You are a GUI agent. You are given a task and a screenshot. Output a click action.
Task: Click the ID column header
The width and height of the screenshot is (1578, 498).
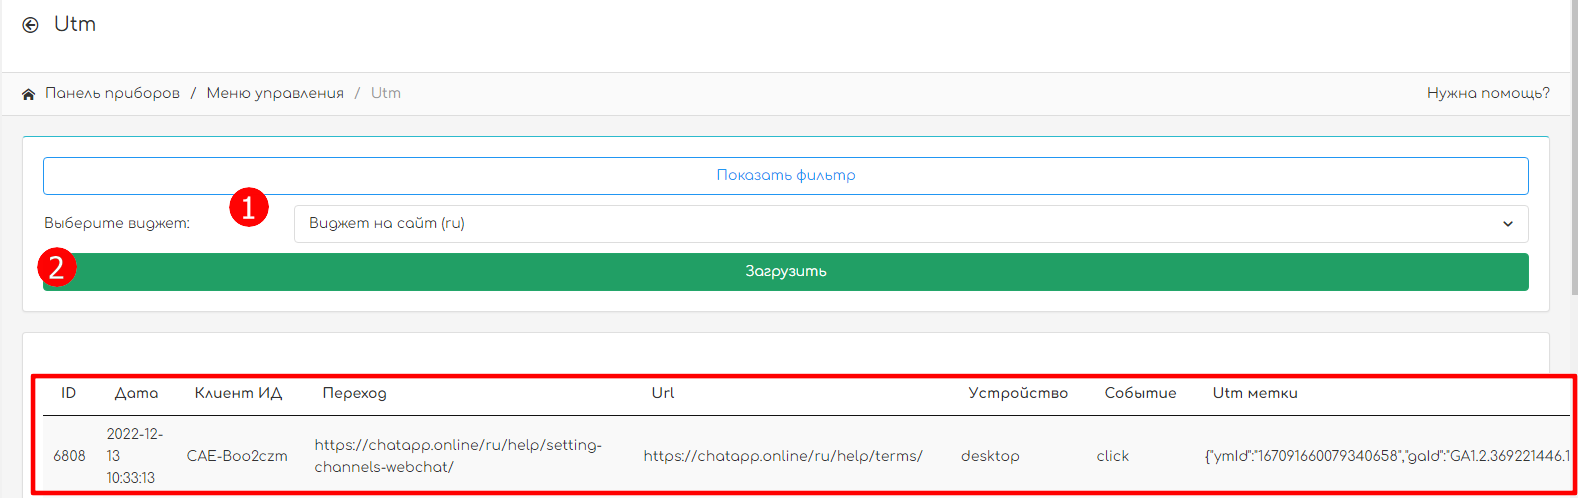pyautogui.click(x=68, y=393)
